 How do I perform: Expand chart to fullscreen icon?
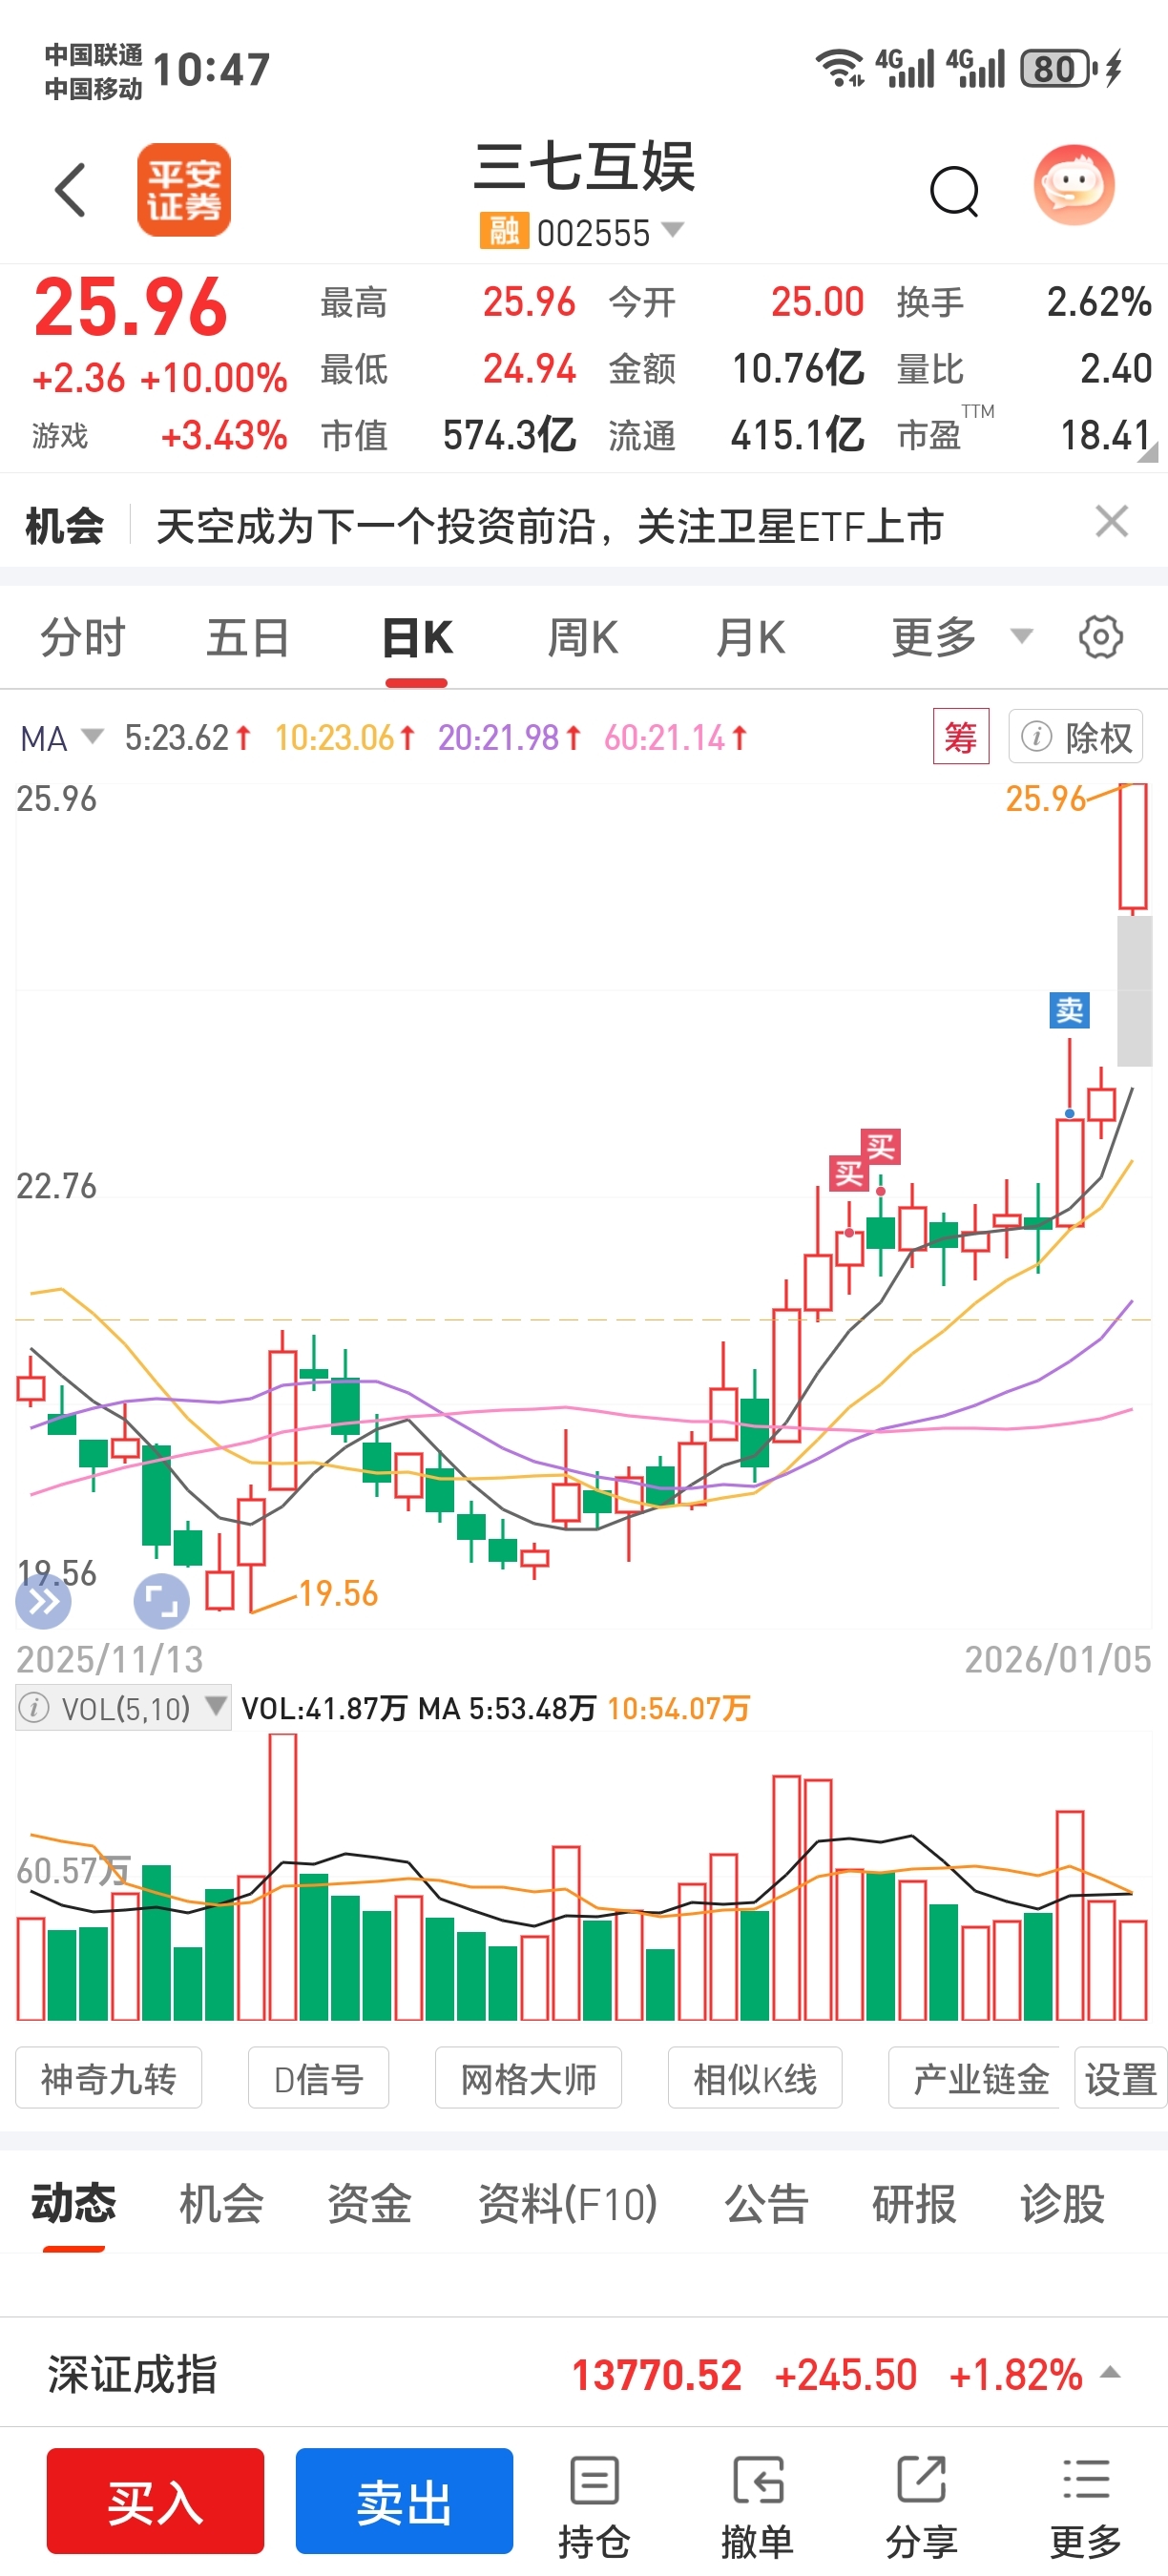pyautogui.click(x=161, y=1602)
